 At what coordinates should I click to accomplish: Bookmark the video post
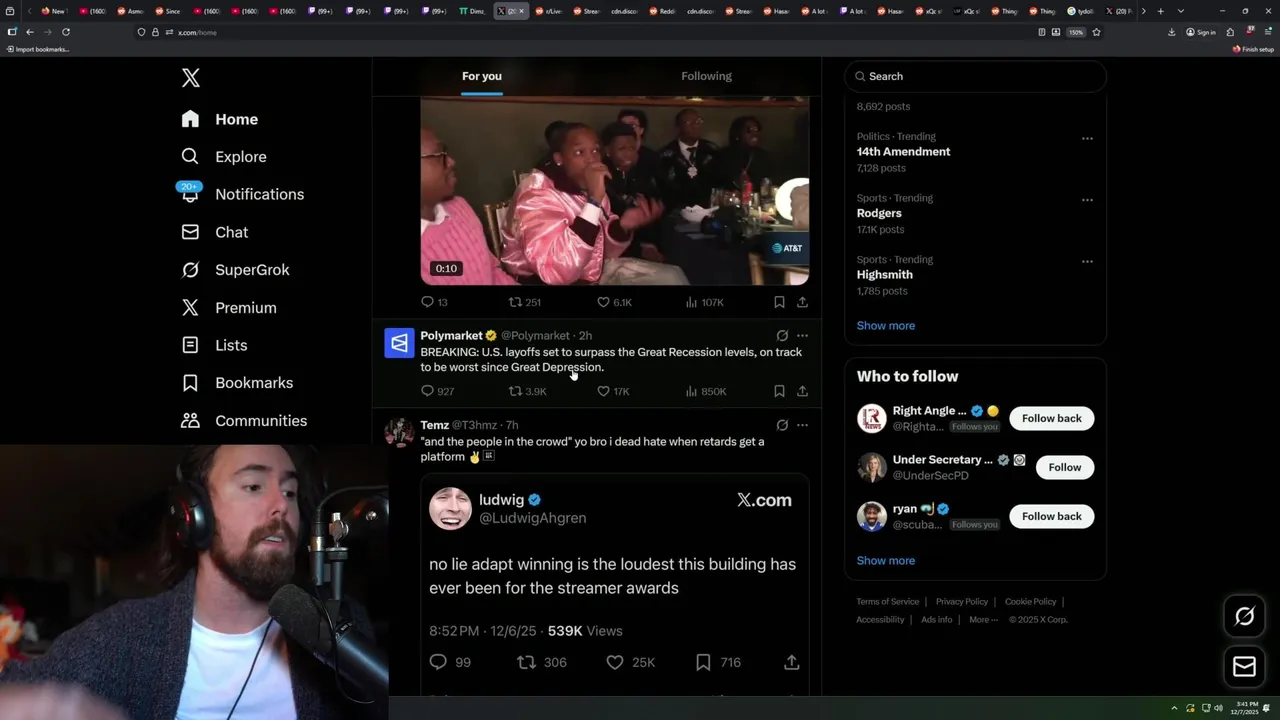point(779,302)
